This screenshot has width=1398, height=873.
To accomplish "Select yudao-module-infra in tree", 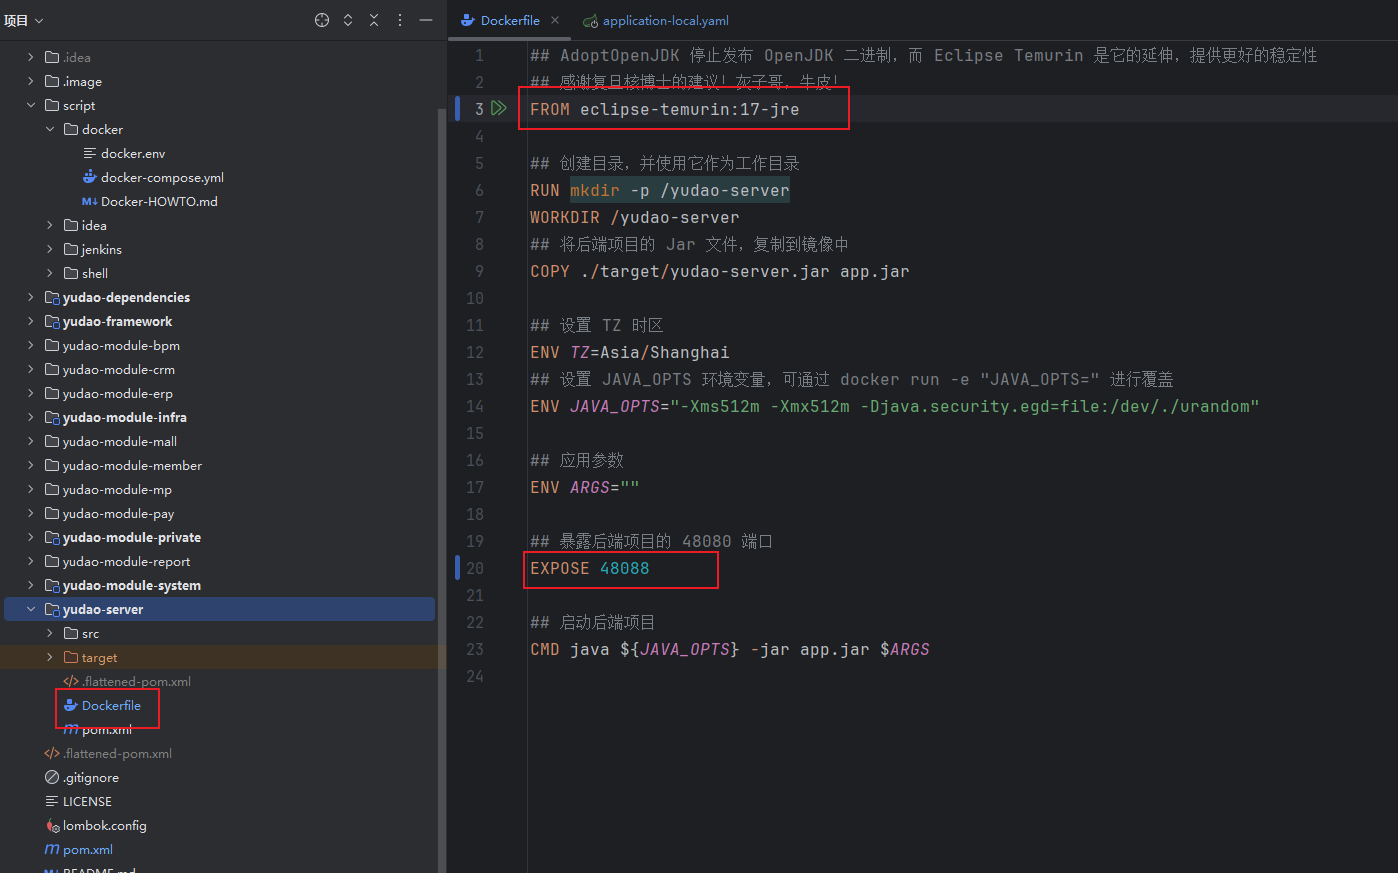I will 124,417.
